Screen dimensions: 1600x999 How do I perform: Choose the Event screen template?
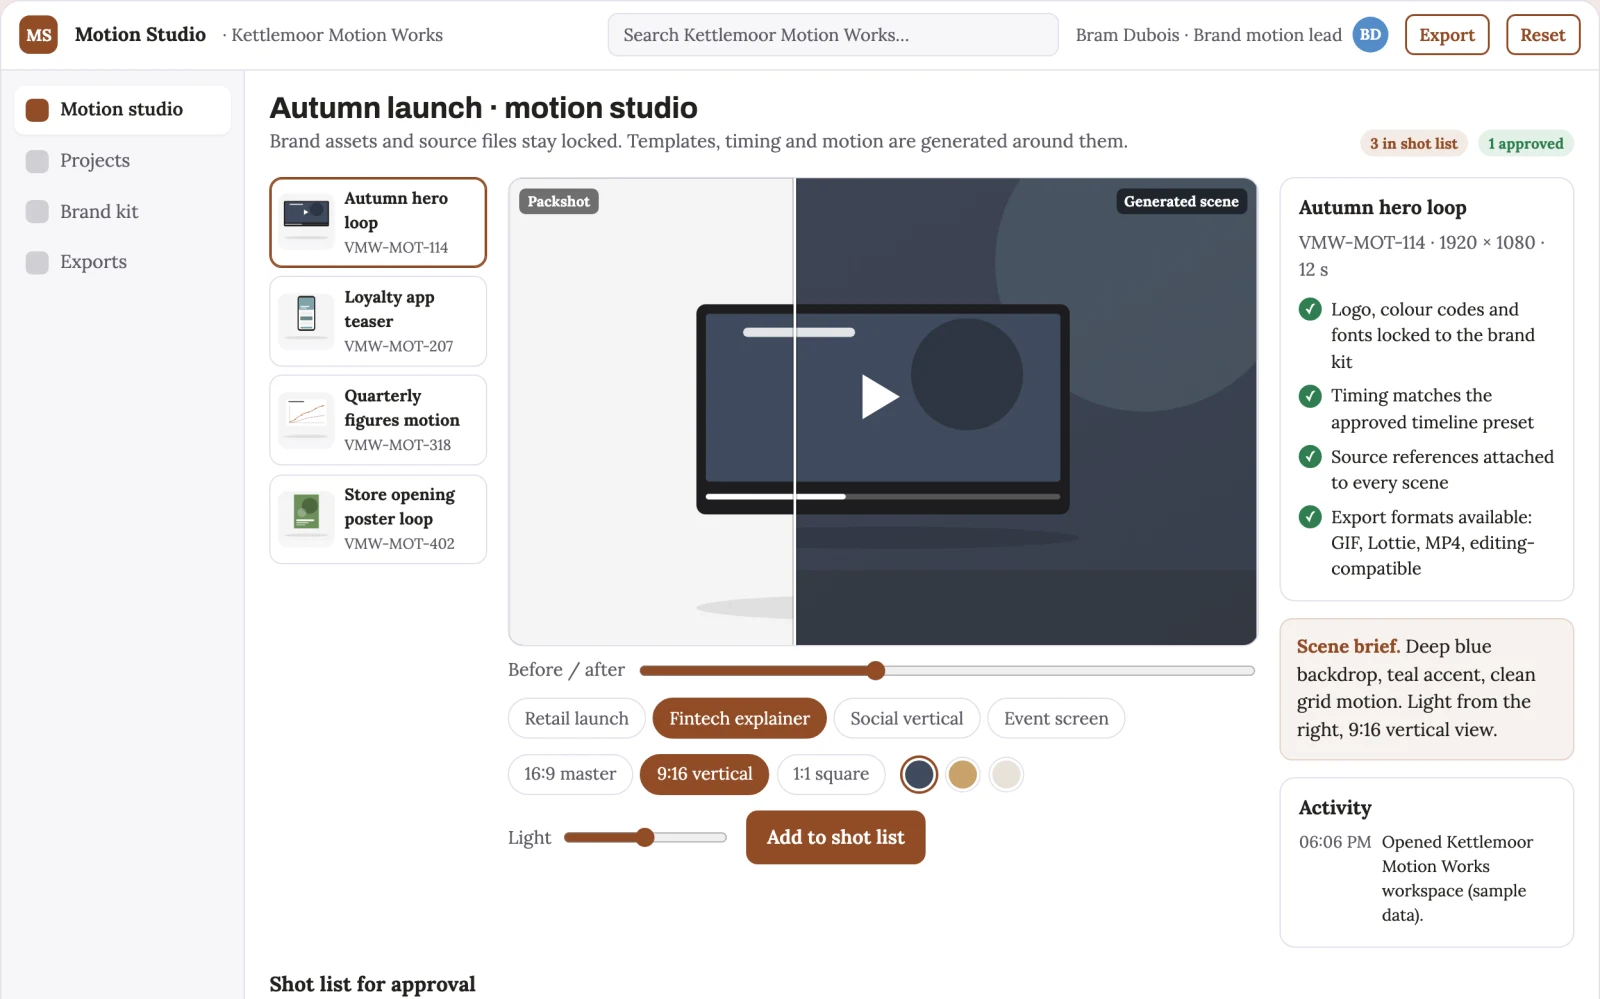click(x=1056, y=719)
